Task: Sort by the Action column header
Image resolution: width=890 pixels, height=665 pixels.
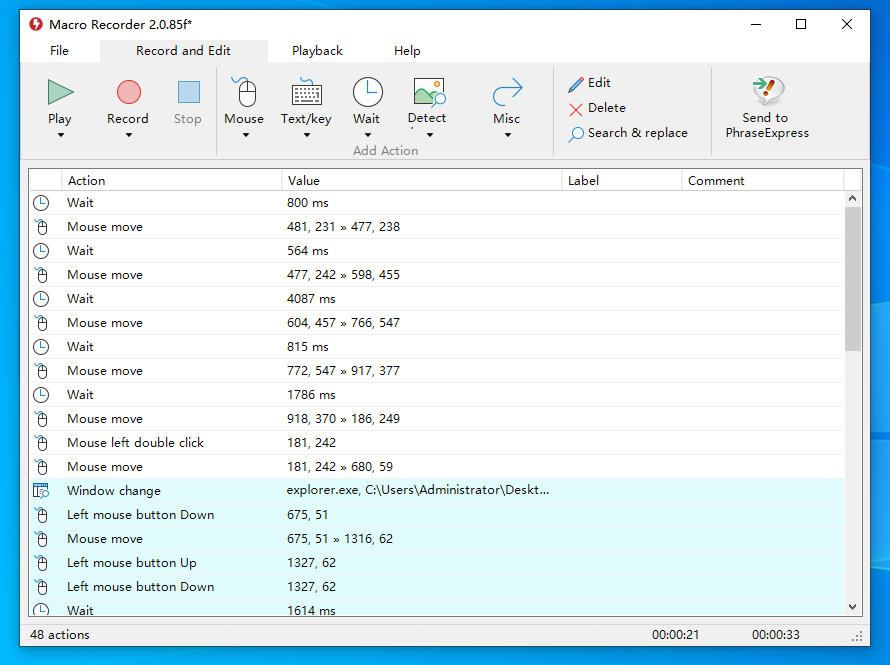Action: coord(171,180)
